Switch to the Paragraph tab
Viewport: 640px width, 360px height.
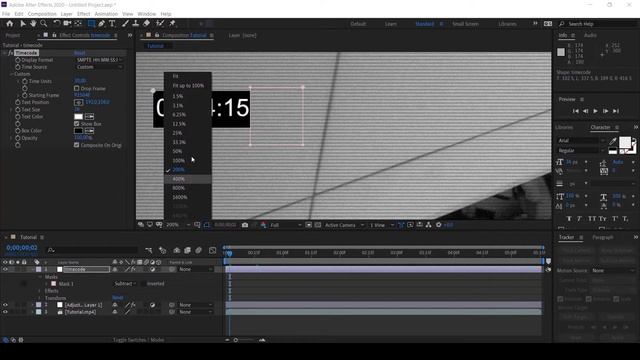[x=602, y=237]
